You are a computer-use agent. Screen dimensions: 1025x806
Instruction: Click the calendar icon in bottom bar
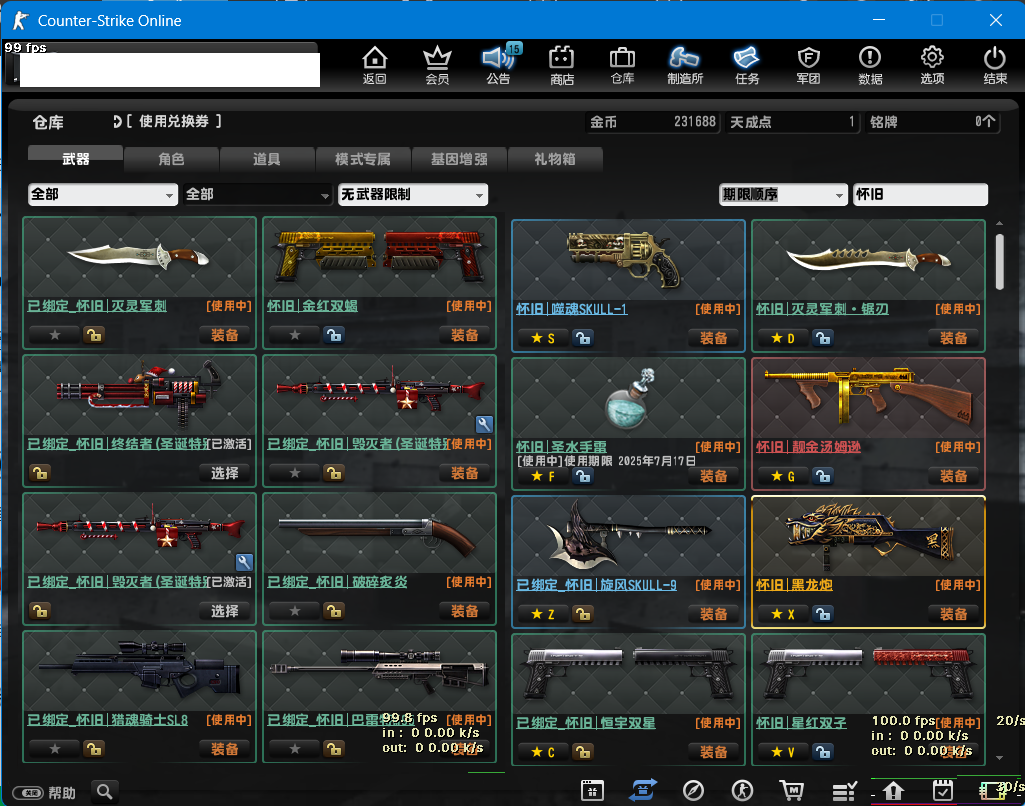click(x=592, y=791)
